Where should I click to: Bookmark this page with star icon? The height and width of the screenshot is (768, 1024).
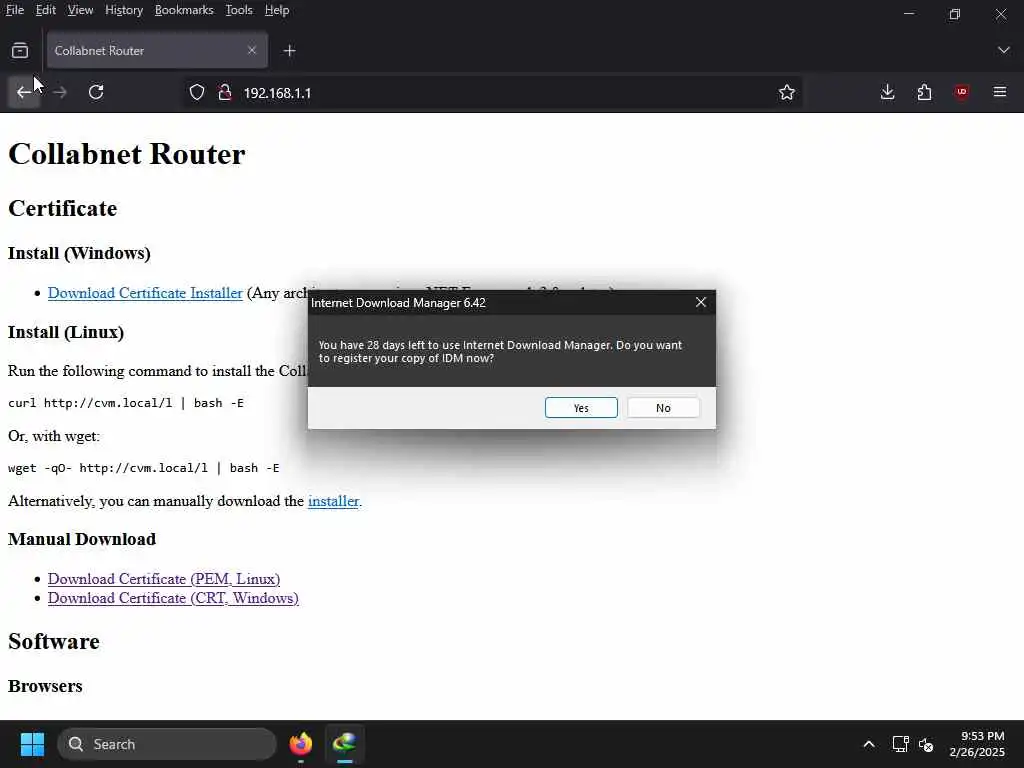coord(786,92)
